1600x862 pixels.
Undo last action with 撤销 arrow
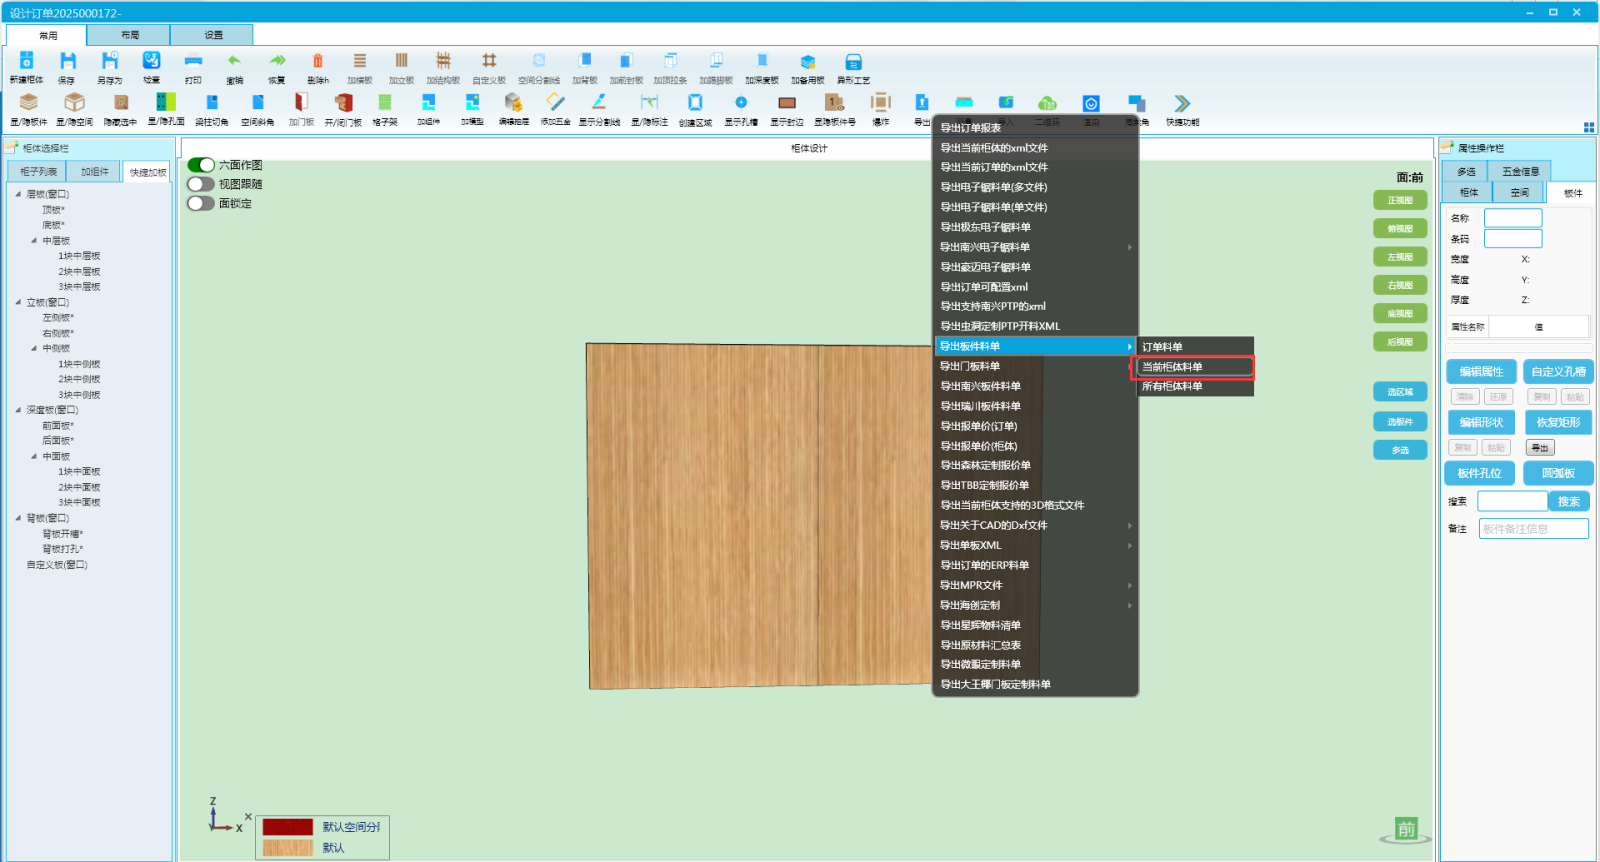[235, 62]
